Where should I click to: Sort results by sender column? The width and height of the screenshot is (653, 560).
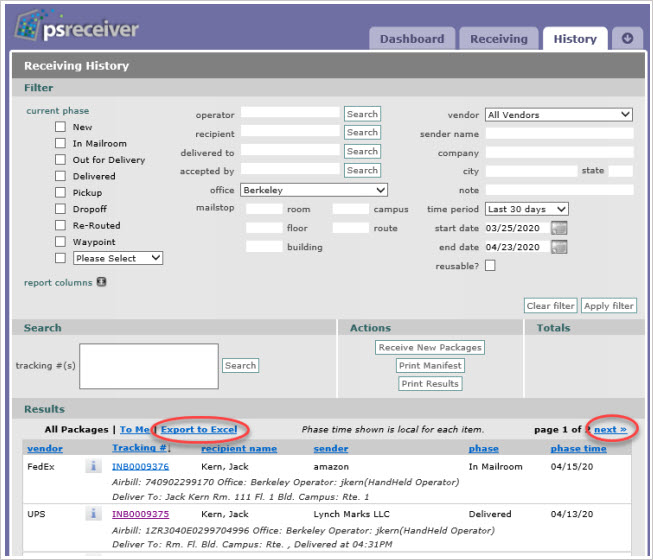[331, 448]
